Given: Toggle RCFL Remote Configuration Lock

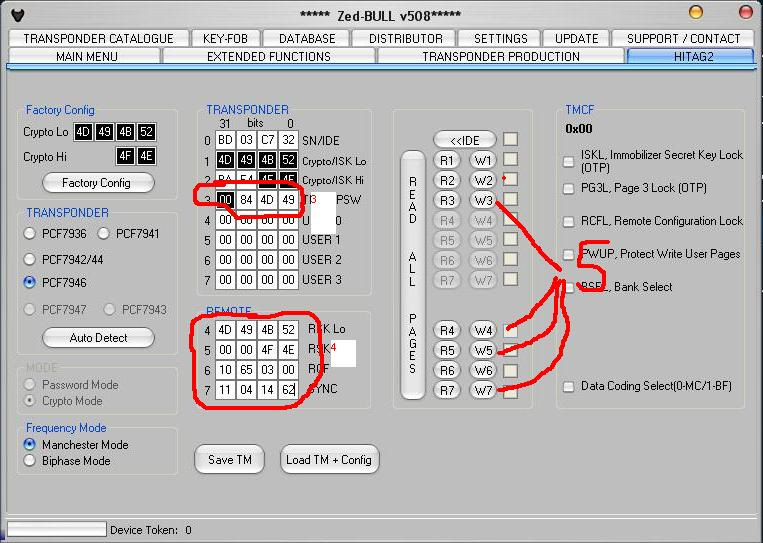Looking at the screenshot, I should pyautogui.click(x=568, y=221).
